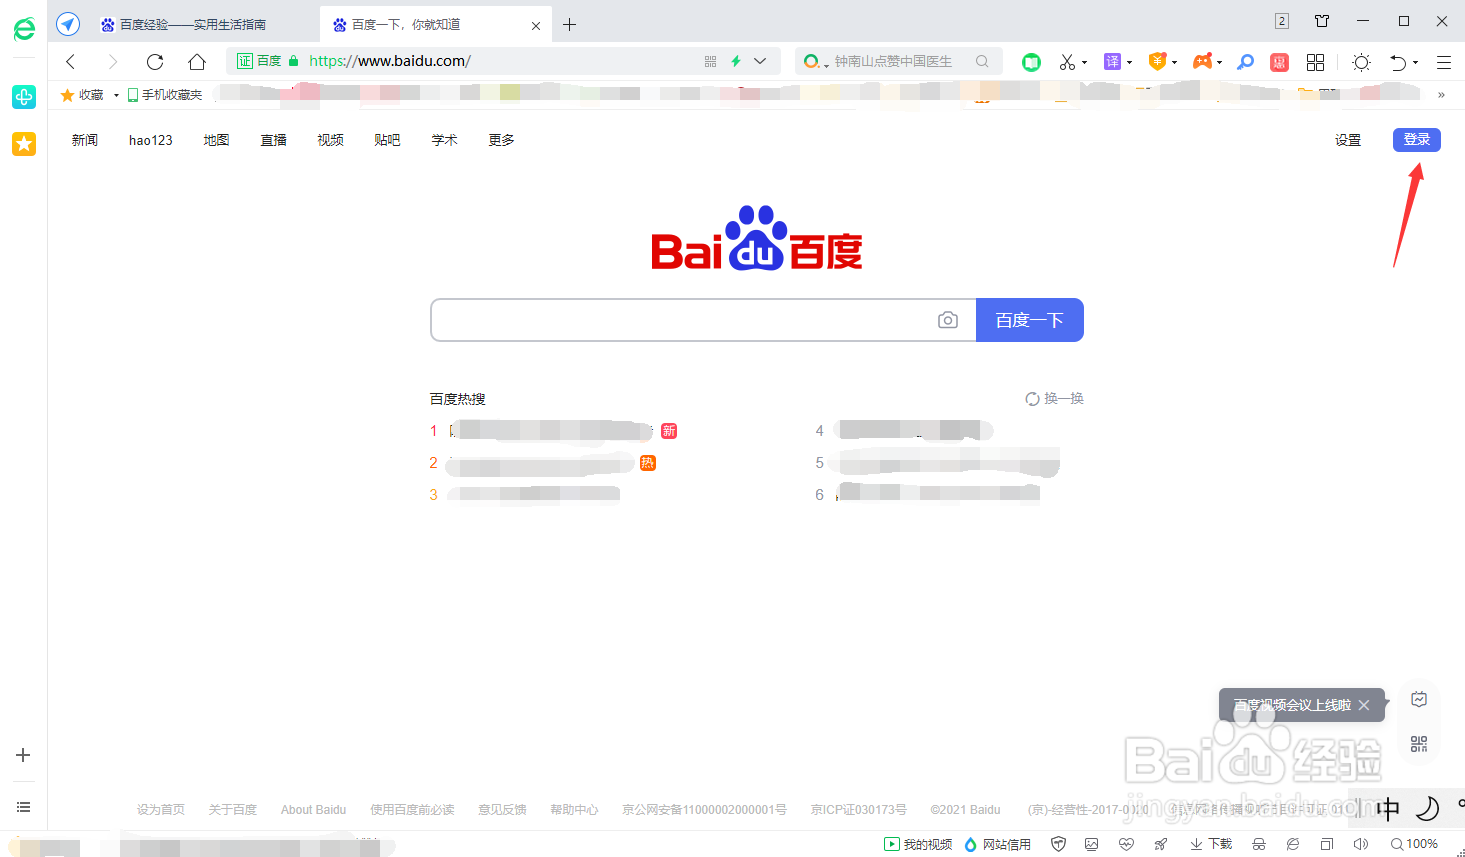Open the yellow star sidebar favorites

click(24, 144)
